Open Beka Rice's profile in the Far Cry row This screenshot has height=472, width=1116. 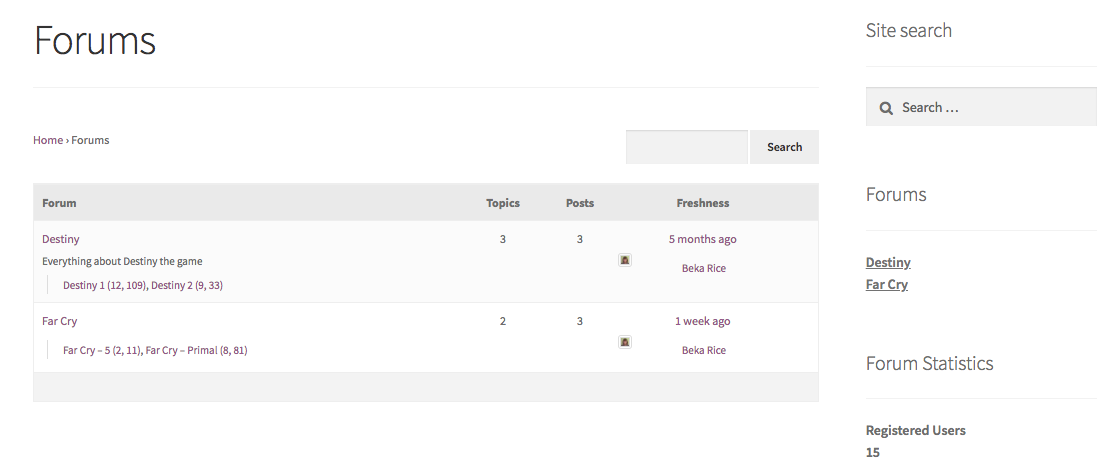click(x=704, y=350)
